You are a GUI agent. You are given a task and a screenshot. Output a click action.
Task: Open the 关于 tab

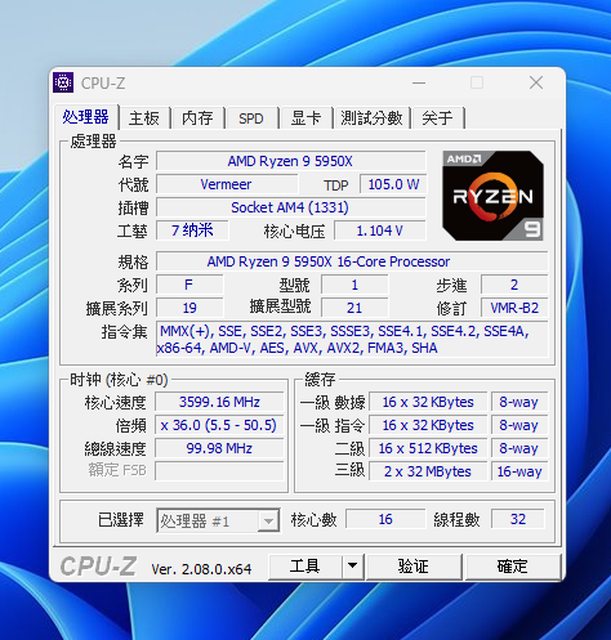pos(438,118)
